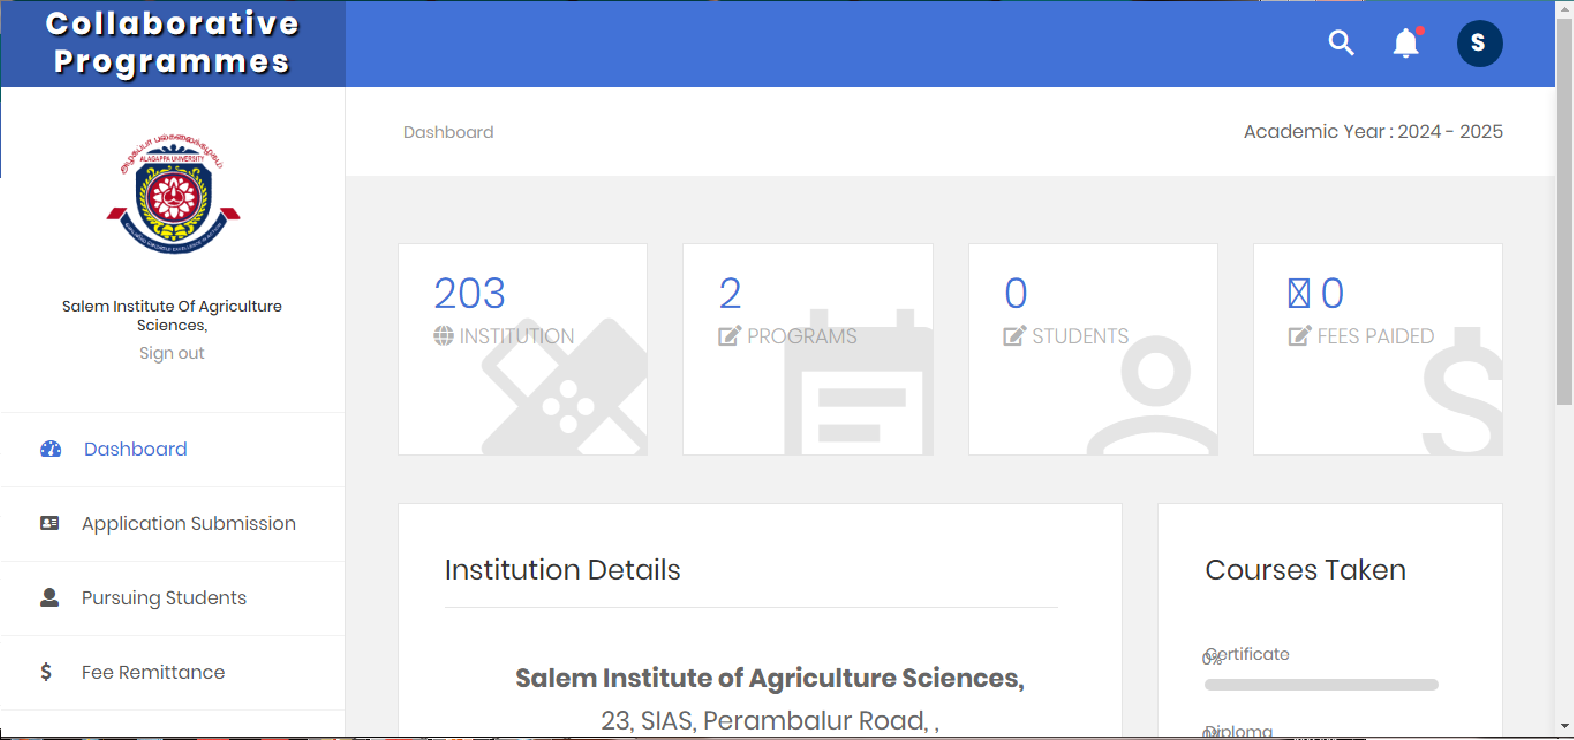The height and width of the screenshot is (740, 1574).
Task: Click the university logo image
Action: click(x=173, y=193)
